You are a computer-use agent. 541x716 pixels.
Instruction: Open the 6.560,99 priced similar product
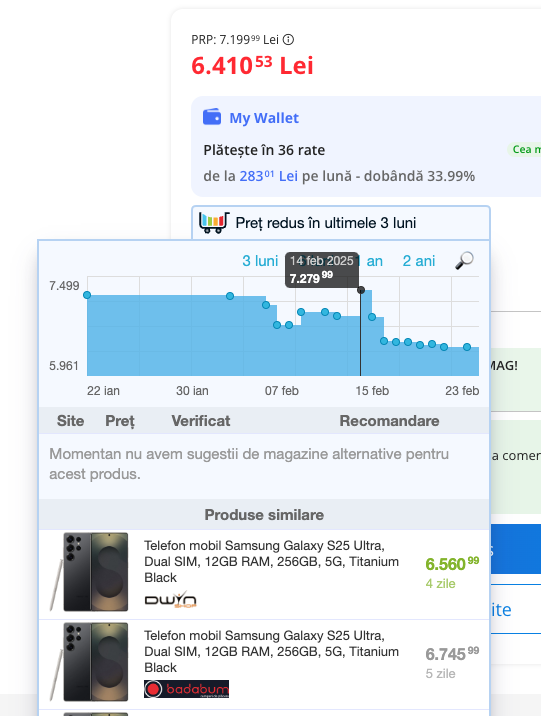[452, 564]
